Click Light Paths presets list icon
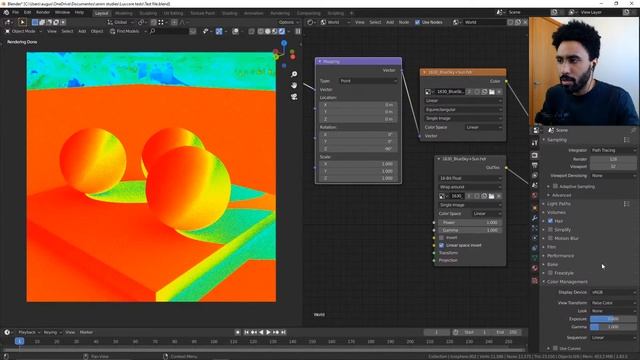This screenshot has height=360, width=640. point(627,204)
